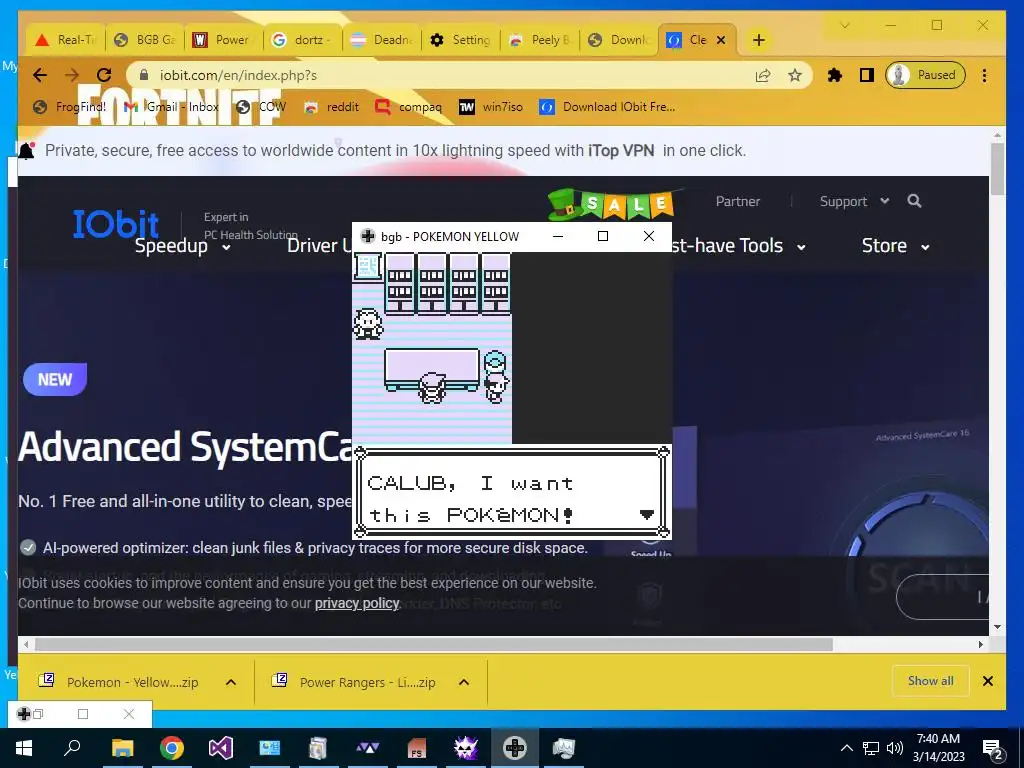1024x768 pixels.
Task: Switch to the BGB Ga tab
Action: (144, 40)
